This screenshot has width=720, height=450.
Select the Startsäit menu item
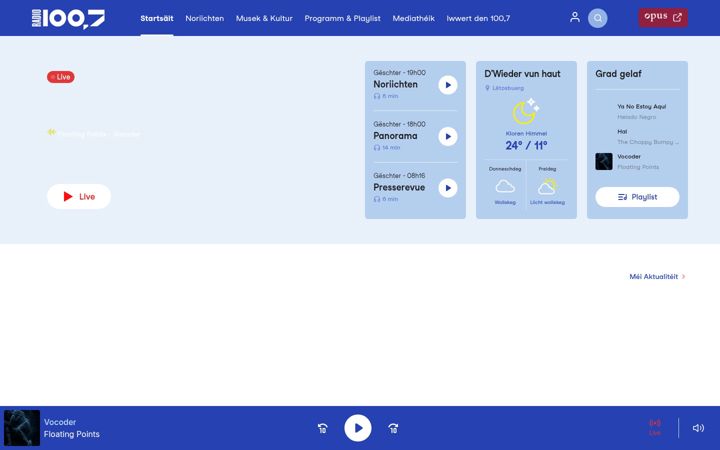pyautogui.click(x=157, y=18)
